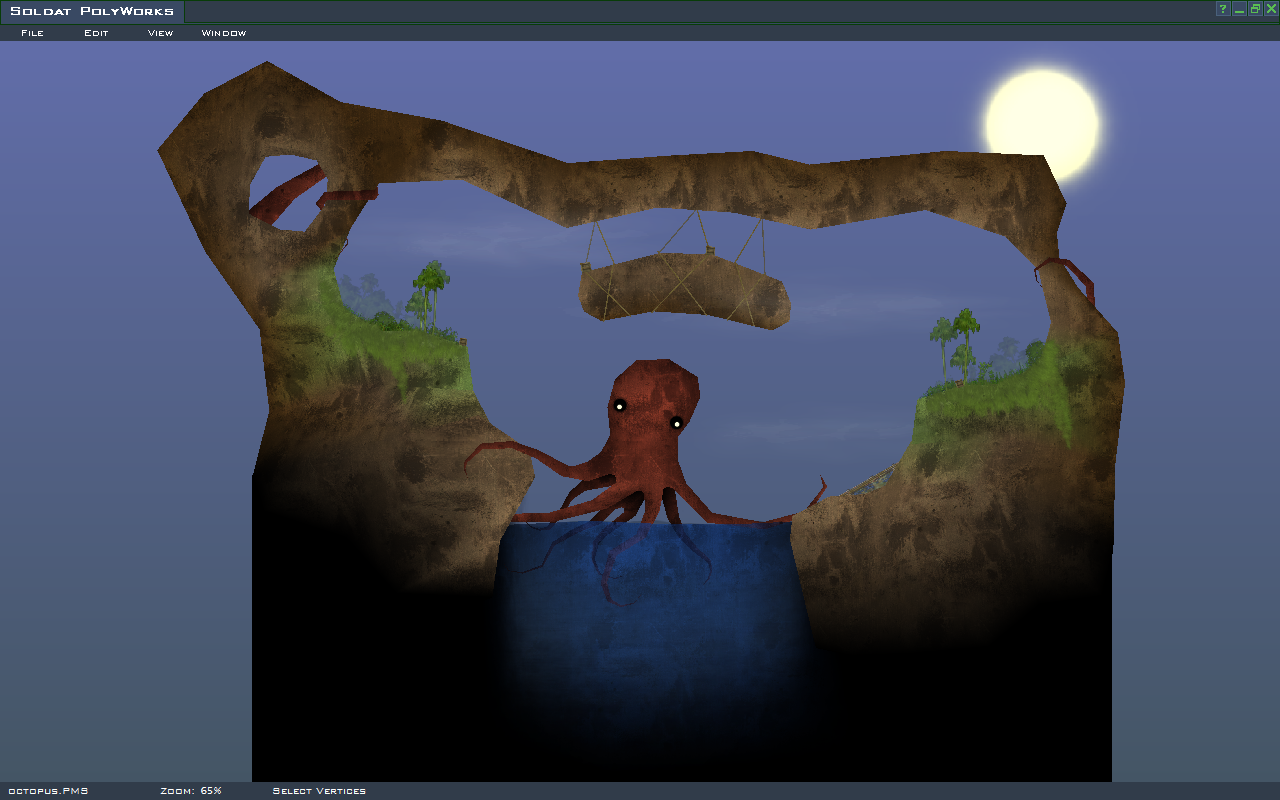The width and height of the screenshot is (1280, 800).
Task: Open the View menu
Action: 160,33
